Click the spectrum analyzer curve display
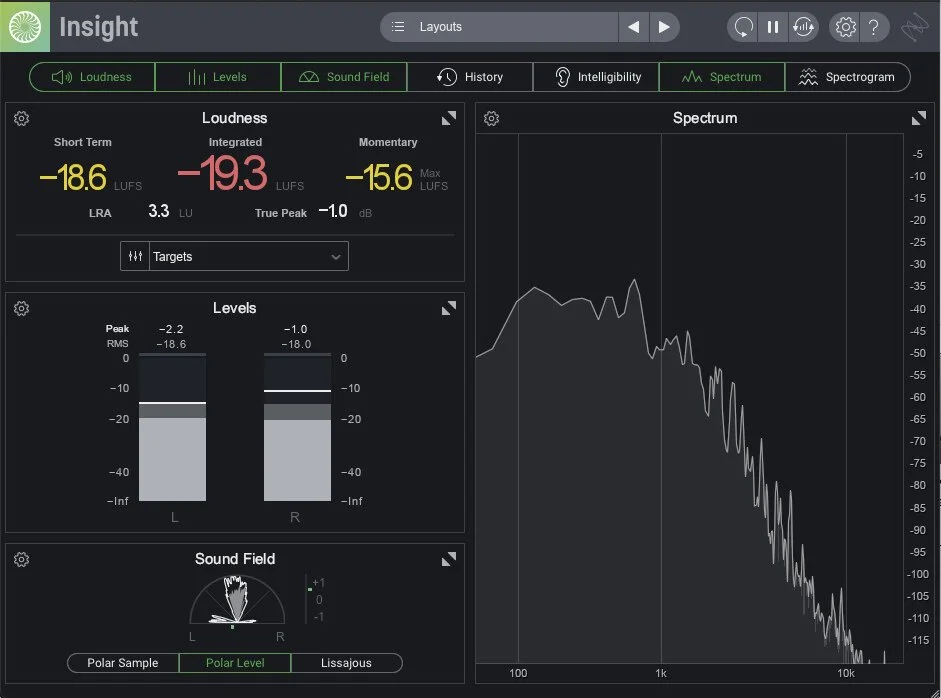 [x=690, y=399]
